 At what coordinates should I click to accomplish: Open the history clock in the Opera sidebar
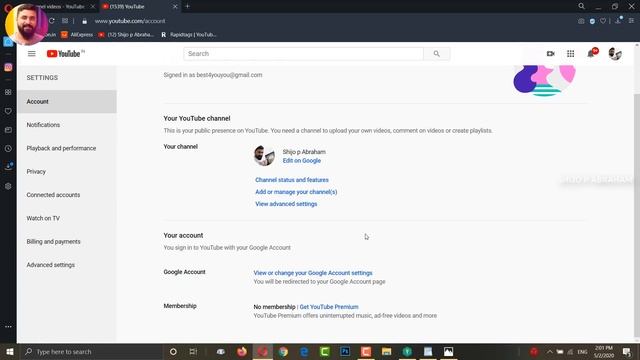click(8, 149)
